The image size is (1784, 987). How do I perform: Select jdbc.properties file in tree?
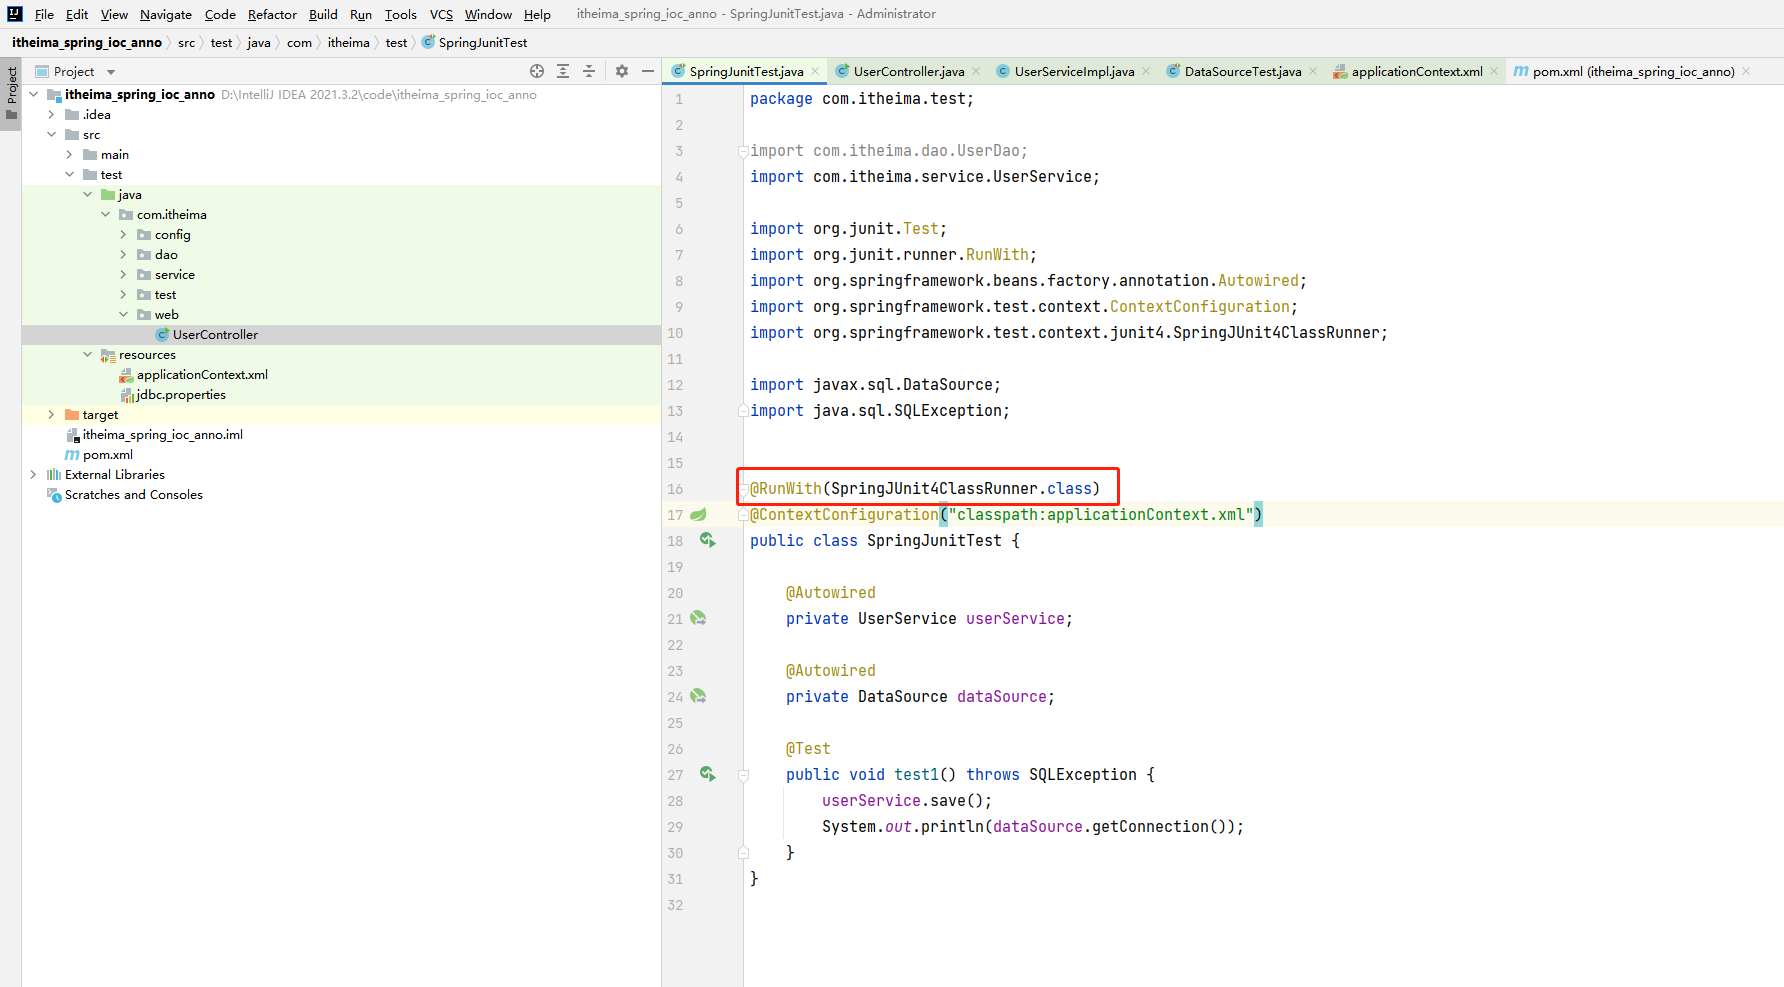(341, 394)
